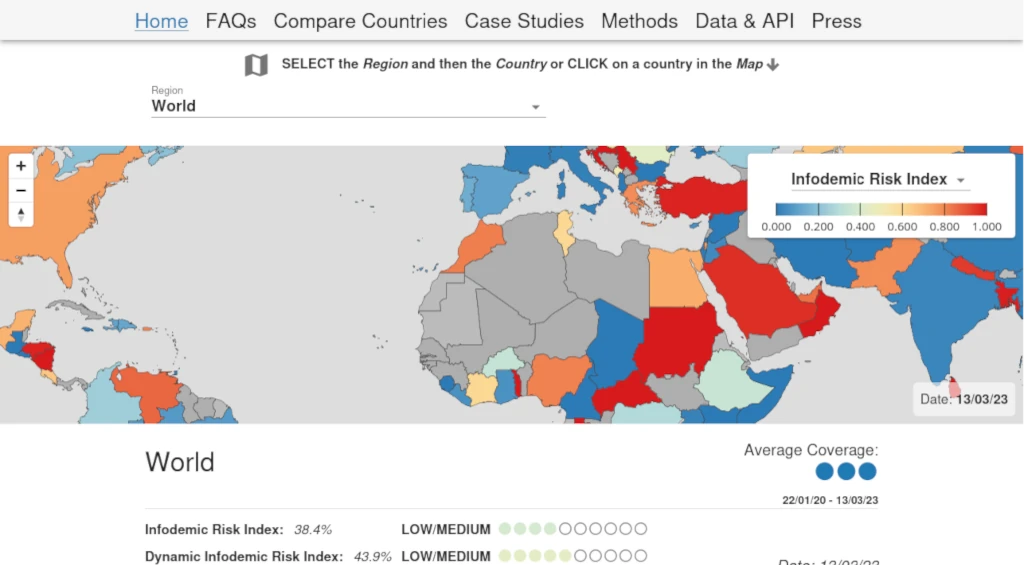Navigate to Compare Countries
Viewport: 1024px width, 565px height.
point(360,21)
